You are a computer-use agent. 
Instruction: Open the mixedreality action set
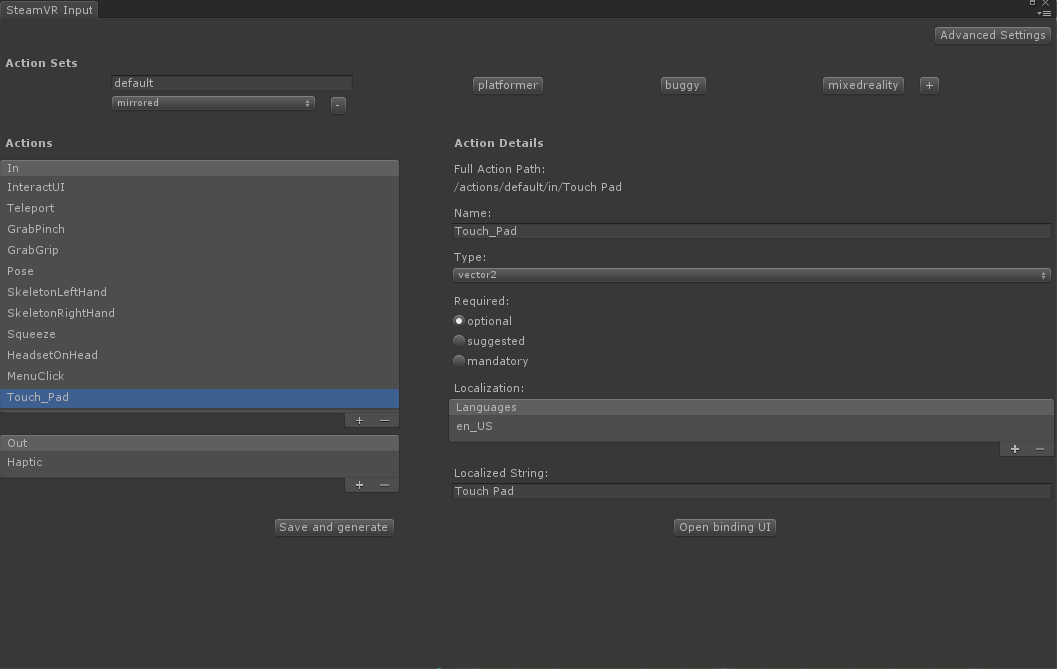(862, 85)
